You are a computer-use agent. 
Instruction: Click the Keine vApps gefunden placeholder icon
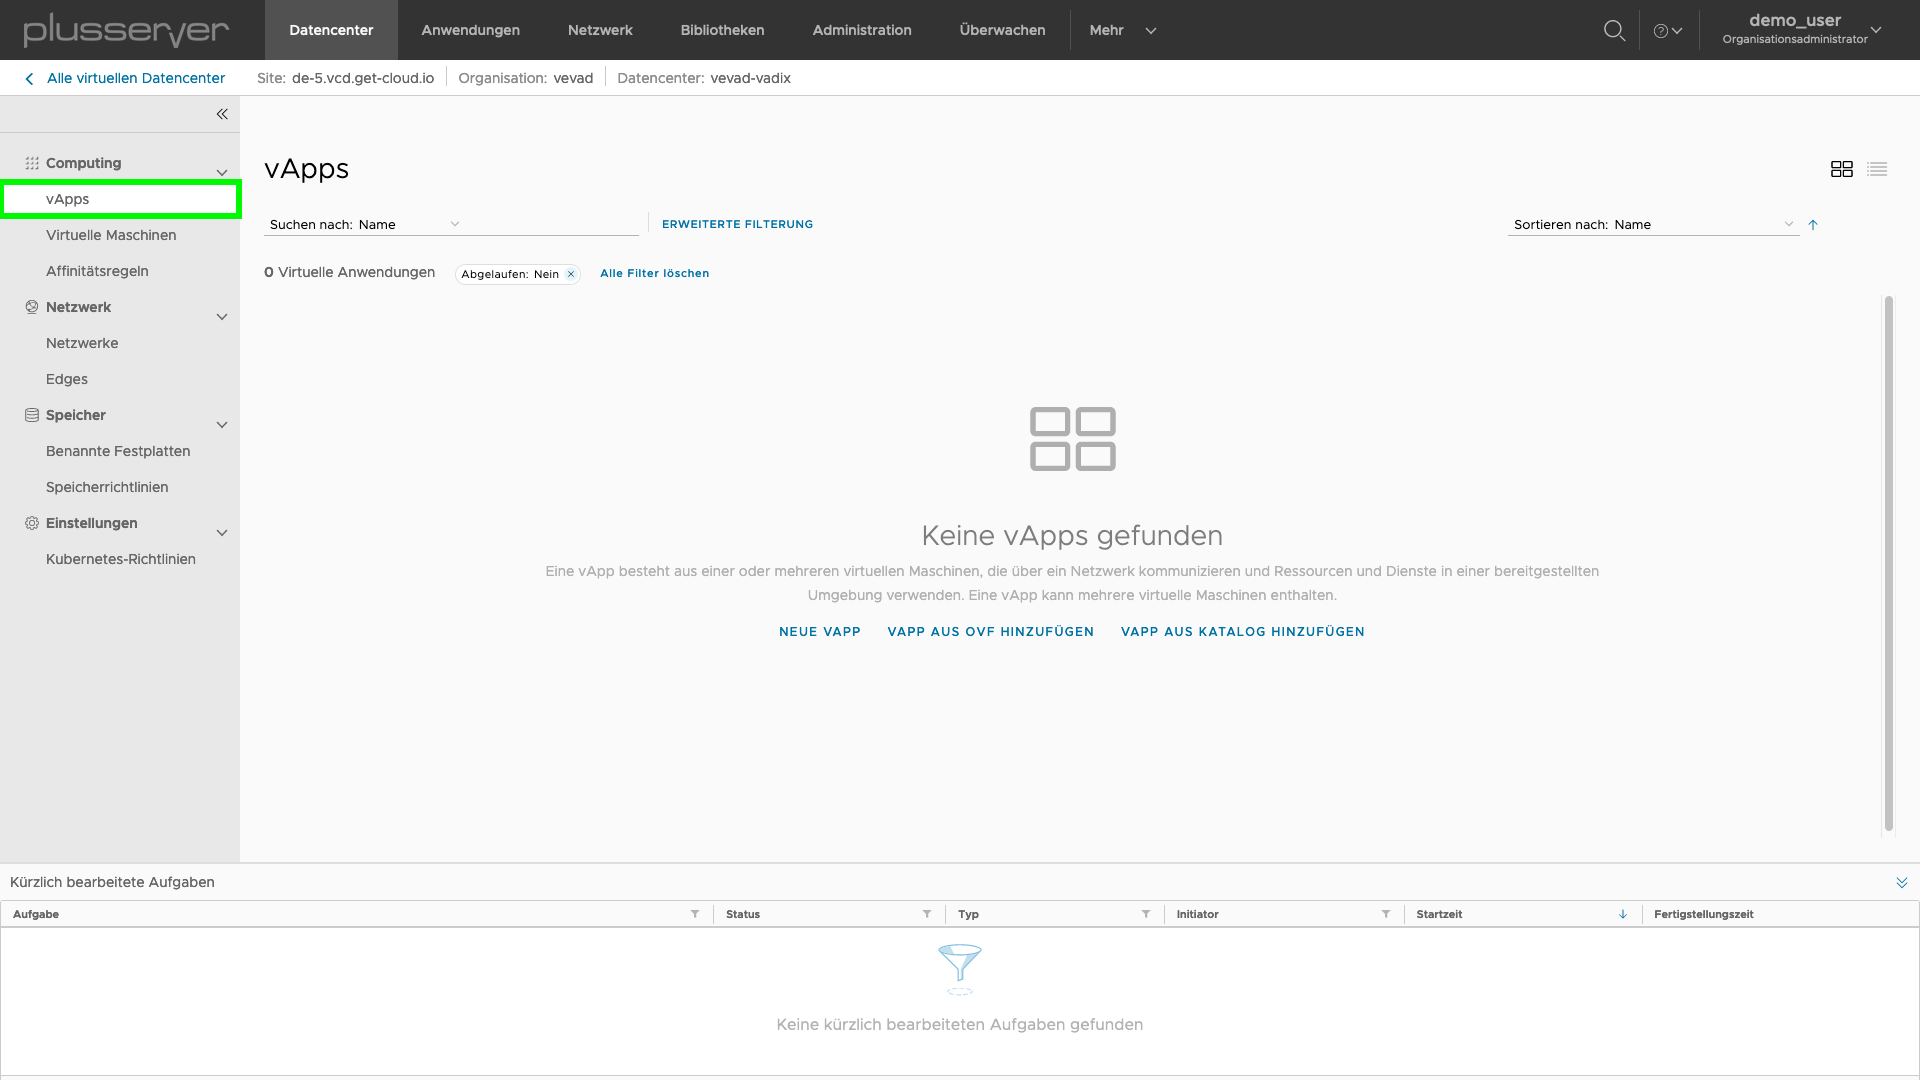(1072, 439)
